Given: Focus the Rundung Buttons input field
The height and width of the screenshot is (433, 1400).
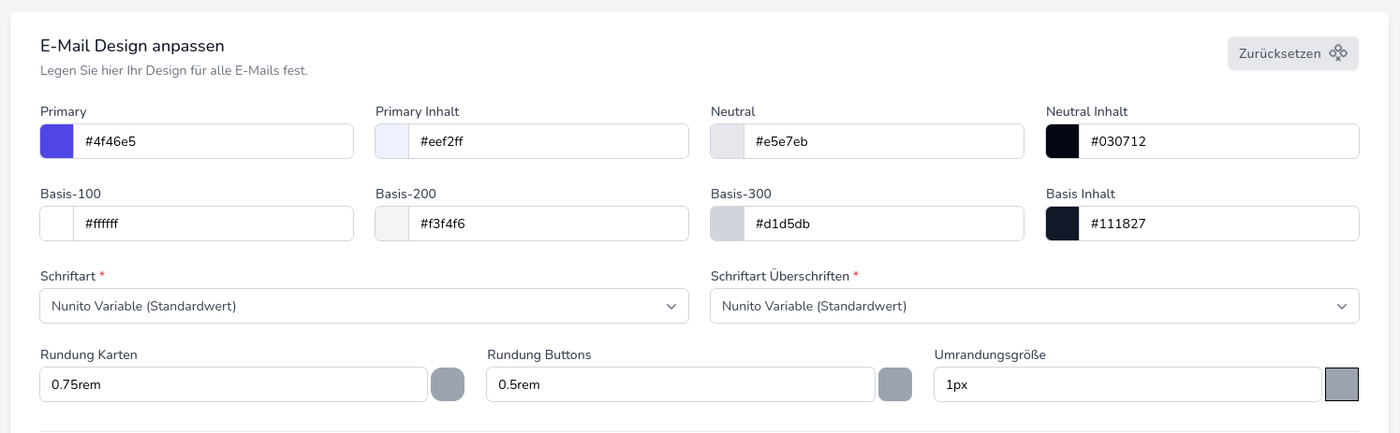Looking at the screenshot, I should 680,385.
